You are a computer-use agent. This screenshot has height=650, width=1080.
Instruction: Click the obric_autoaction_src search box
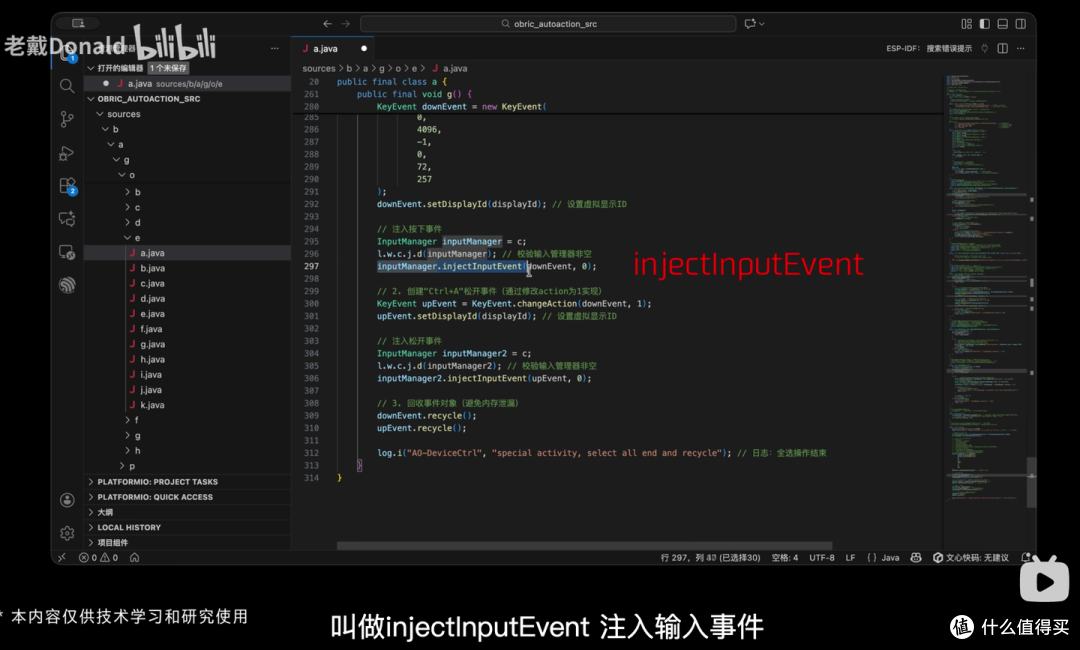point(548,23)
